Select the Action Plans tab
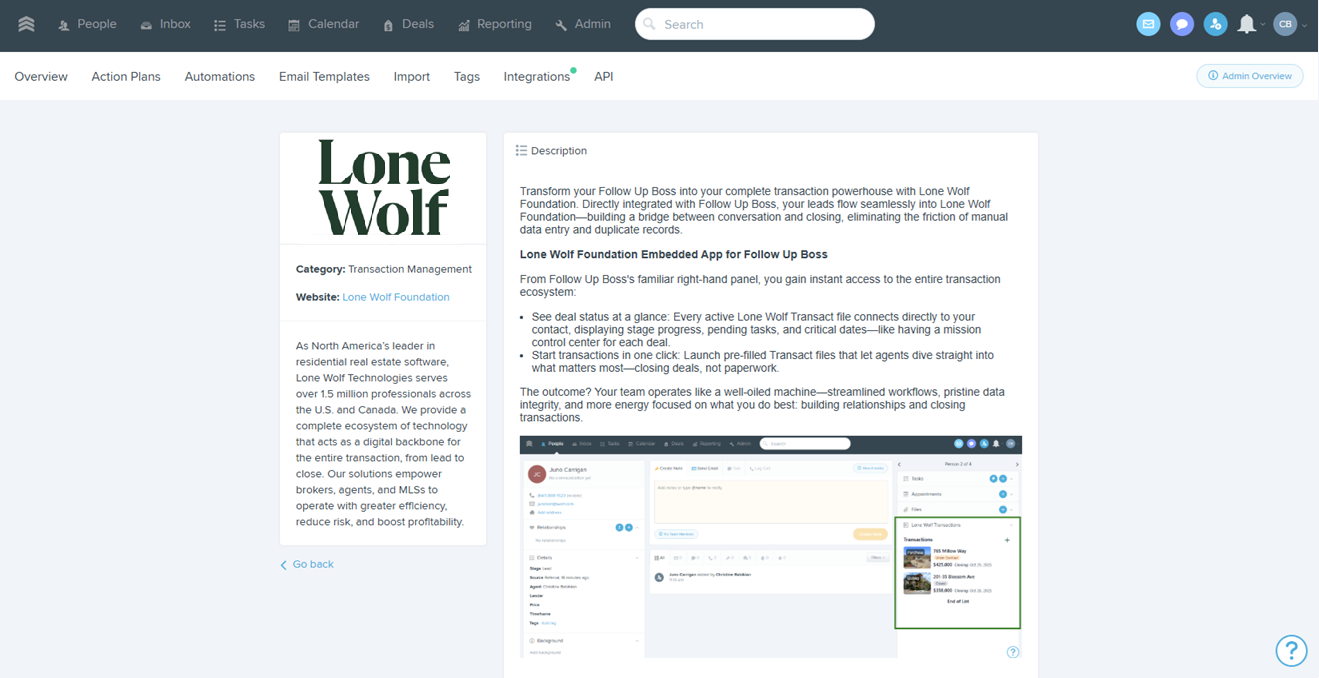The image size is (1319, 678). tap(126, 77)
